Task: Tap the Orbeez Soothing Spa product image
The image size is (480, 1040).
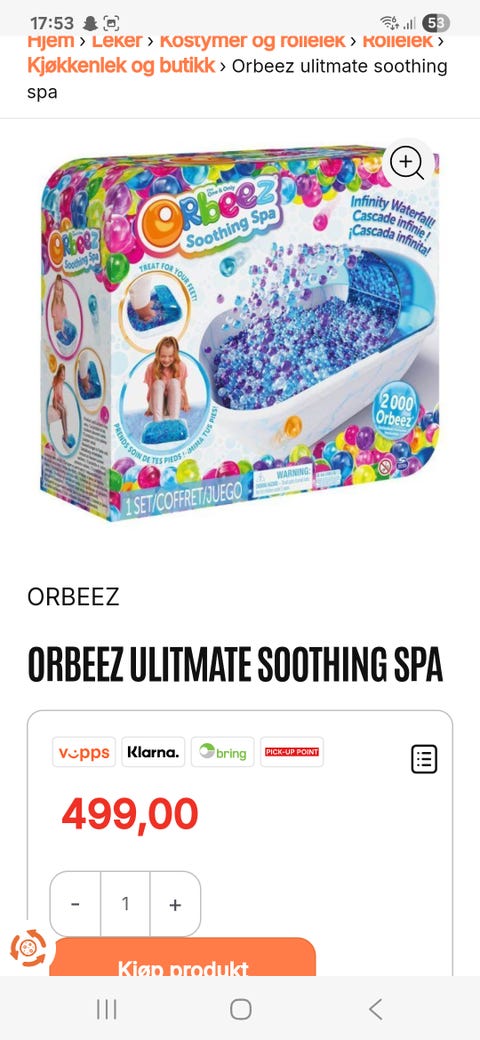Action: (x=240, y=332)
